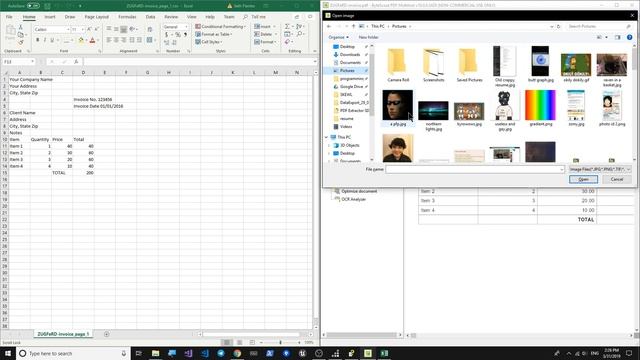
Task: Click the Underline button in Excel ribbon
Action: (x=52, y=40)
